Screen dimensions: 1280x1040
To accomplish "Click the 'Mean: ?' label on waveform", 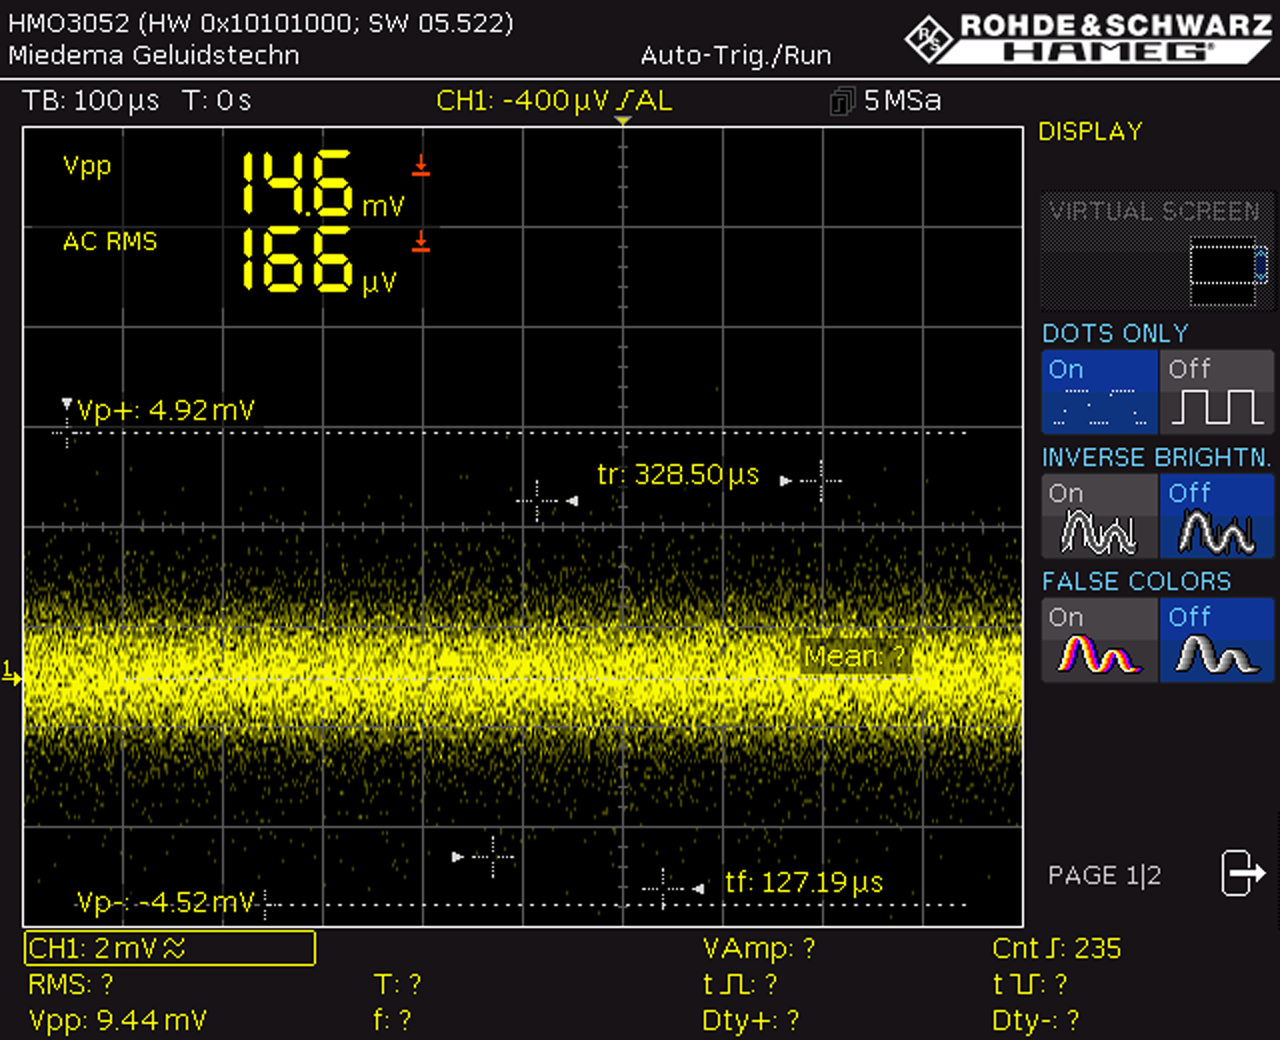I will 855,656.
